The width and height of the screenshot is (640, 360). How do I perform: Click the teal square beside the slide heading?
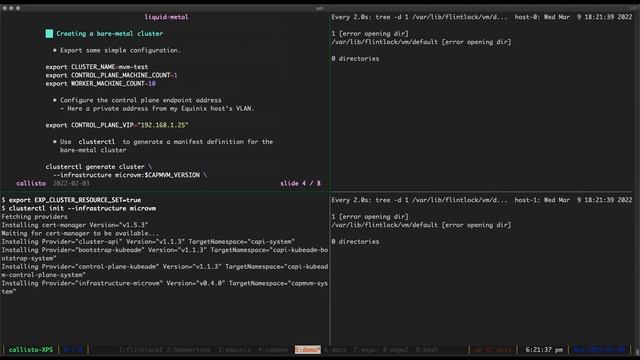[49, 33]
